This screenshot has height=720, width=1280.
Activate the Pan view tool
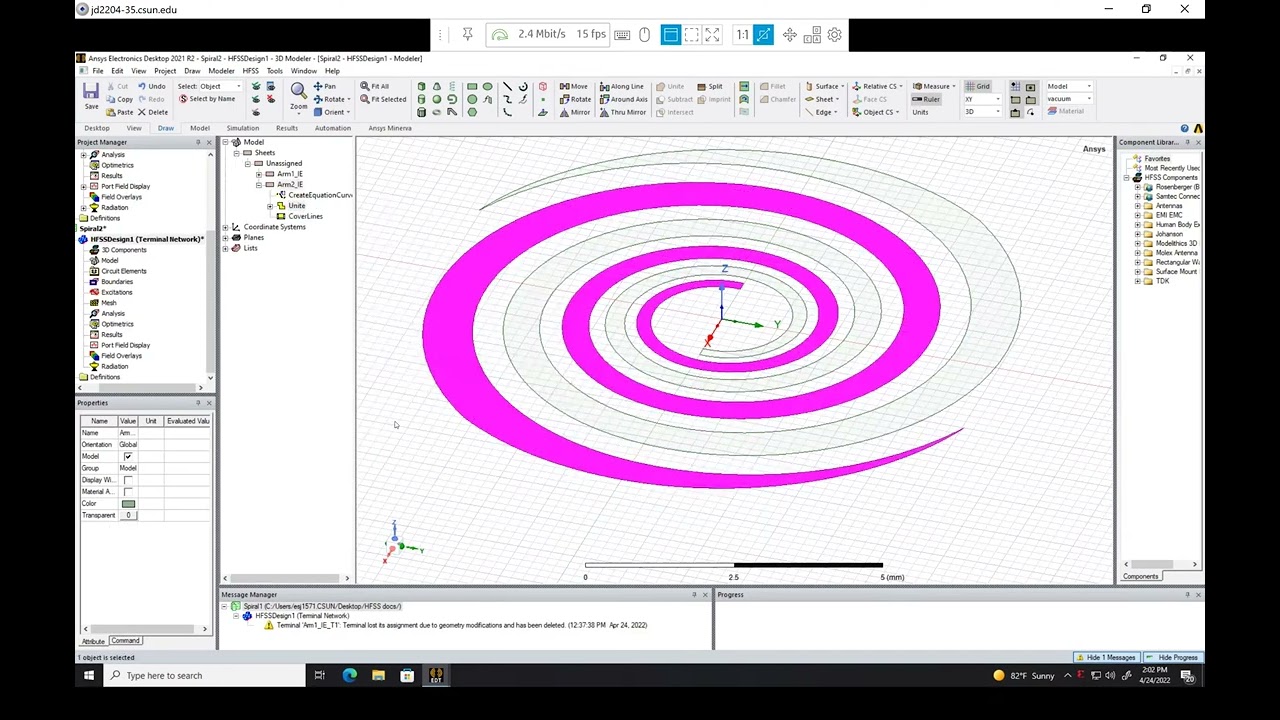coord(324,86)
